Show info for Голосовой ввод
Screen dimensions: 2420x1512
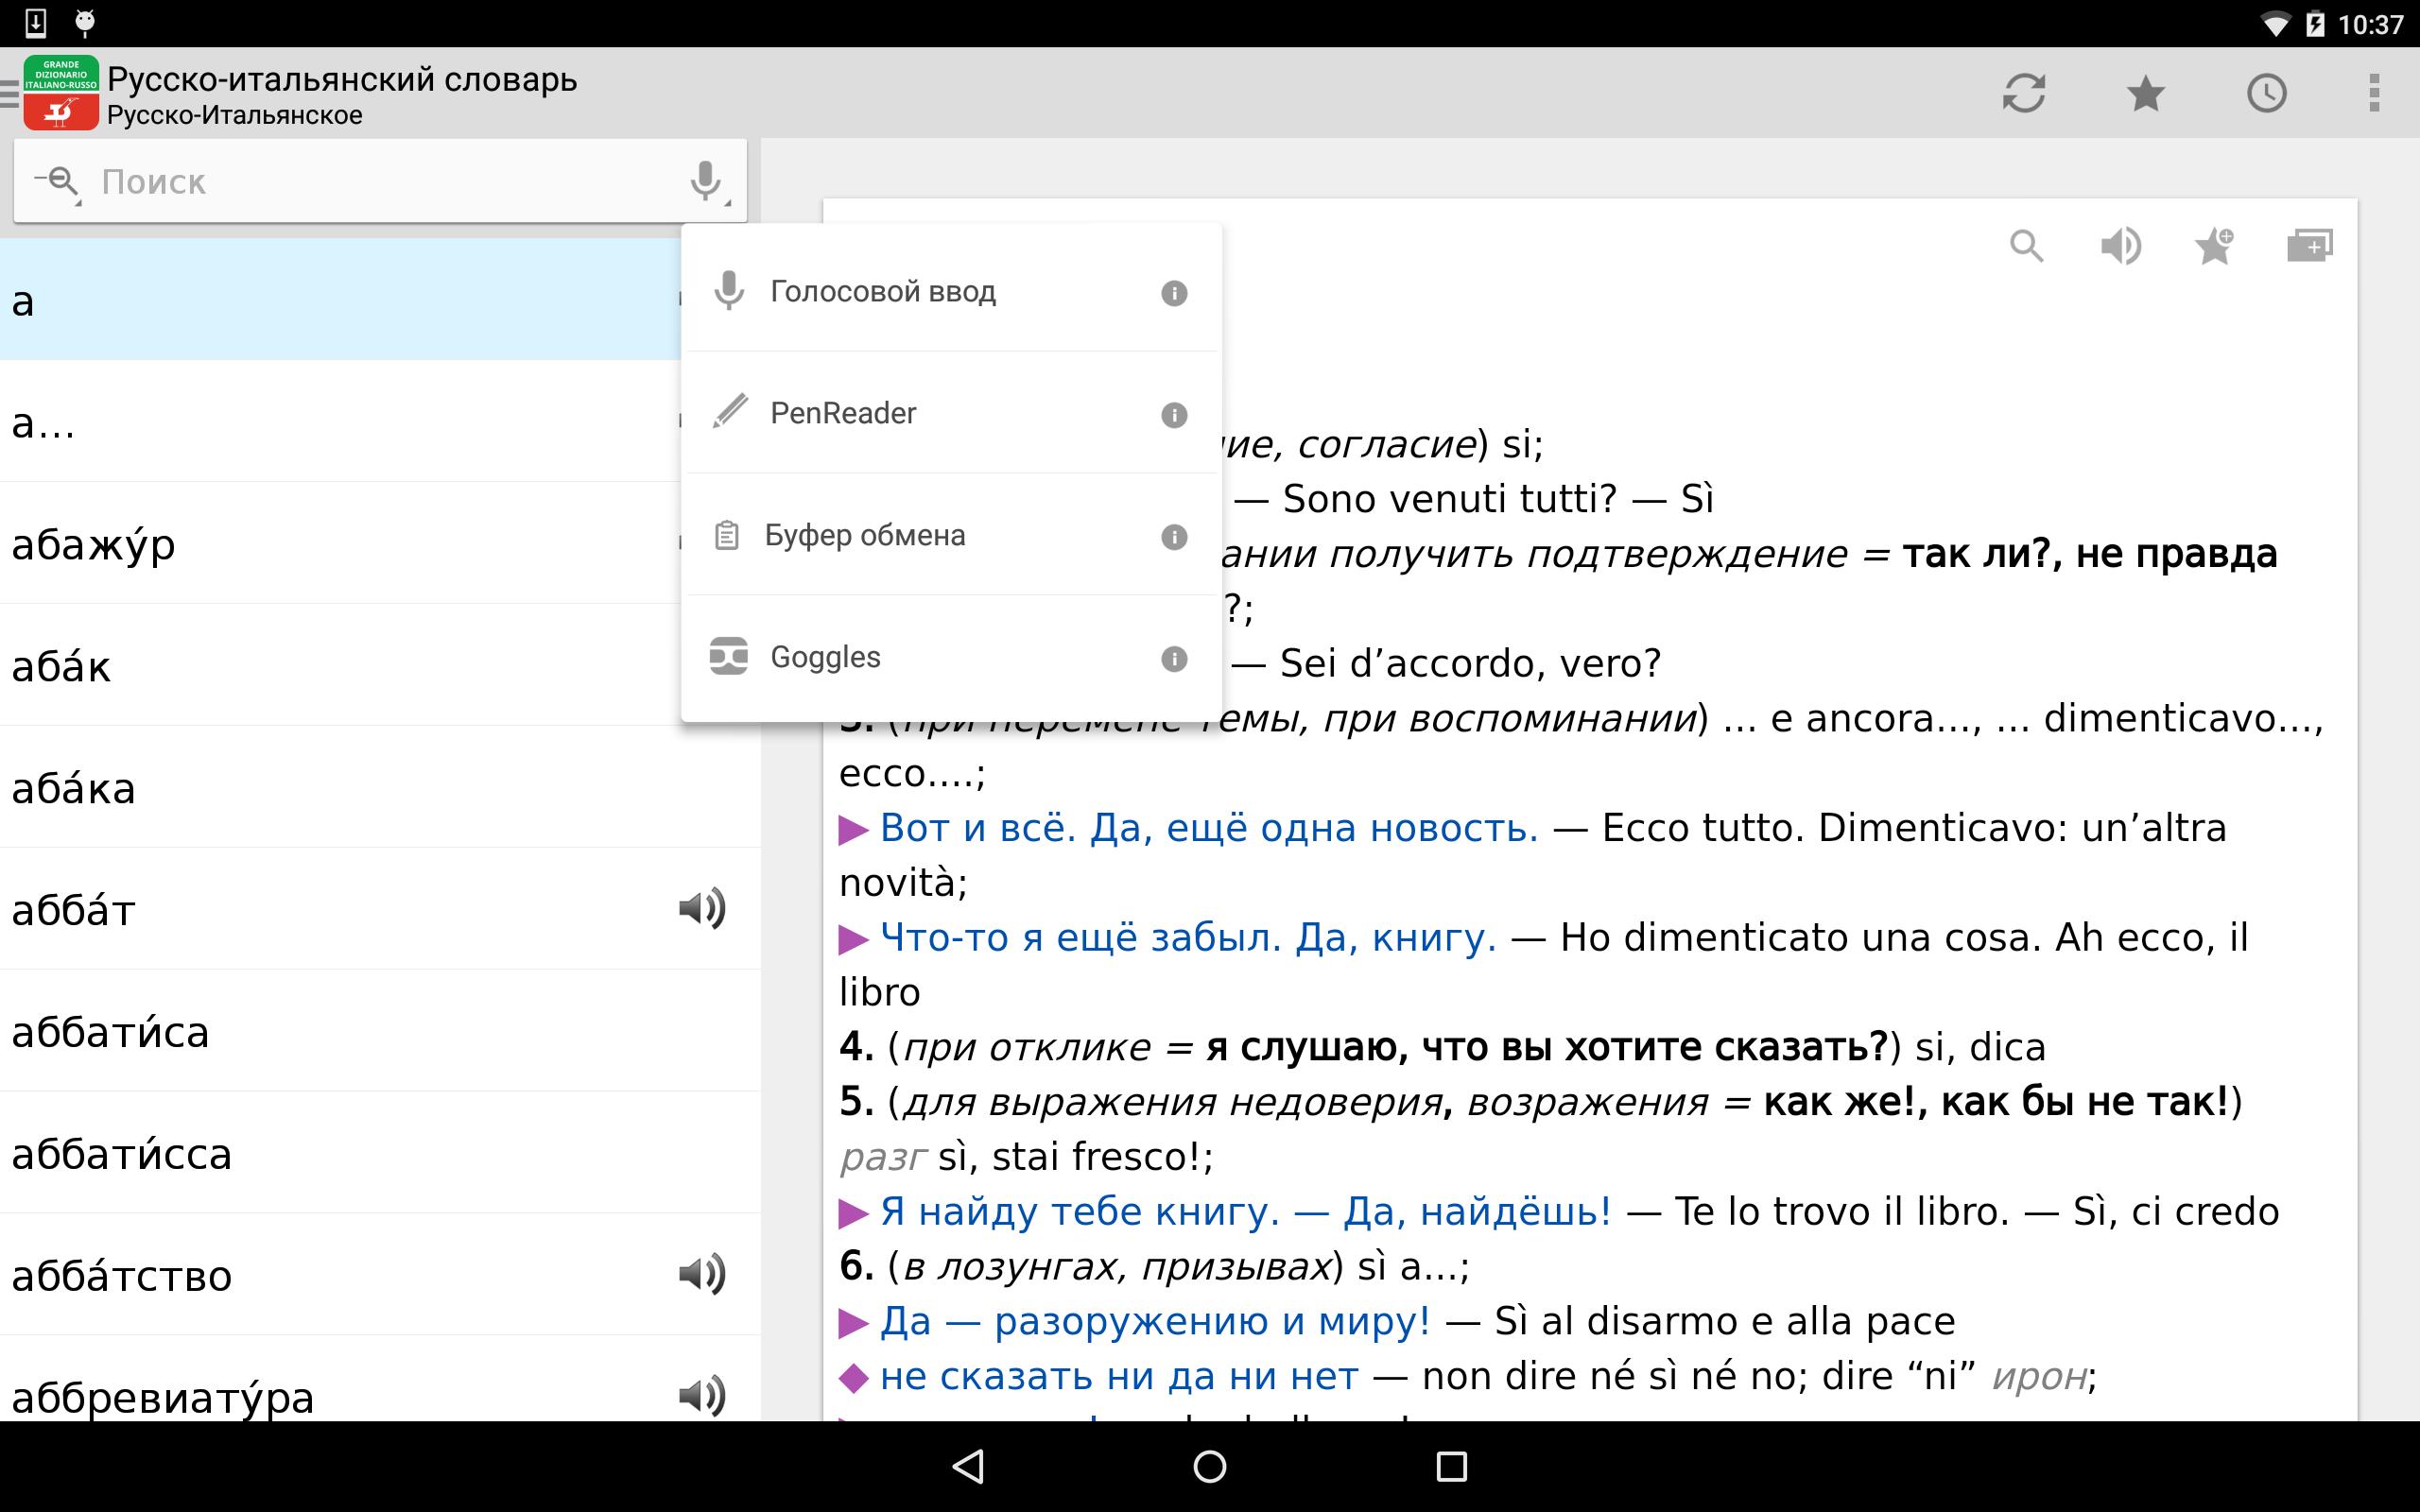[1174, 293]
